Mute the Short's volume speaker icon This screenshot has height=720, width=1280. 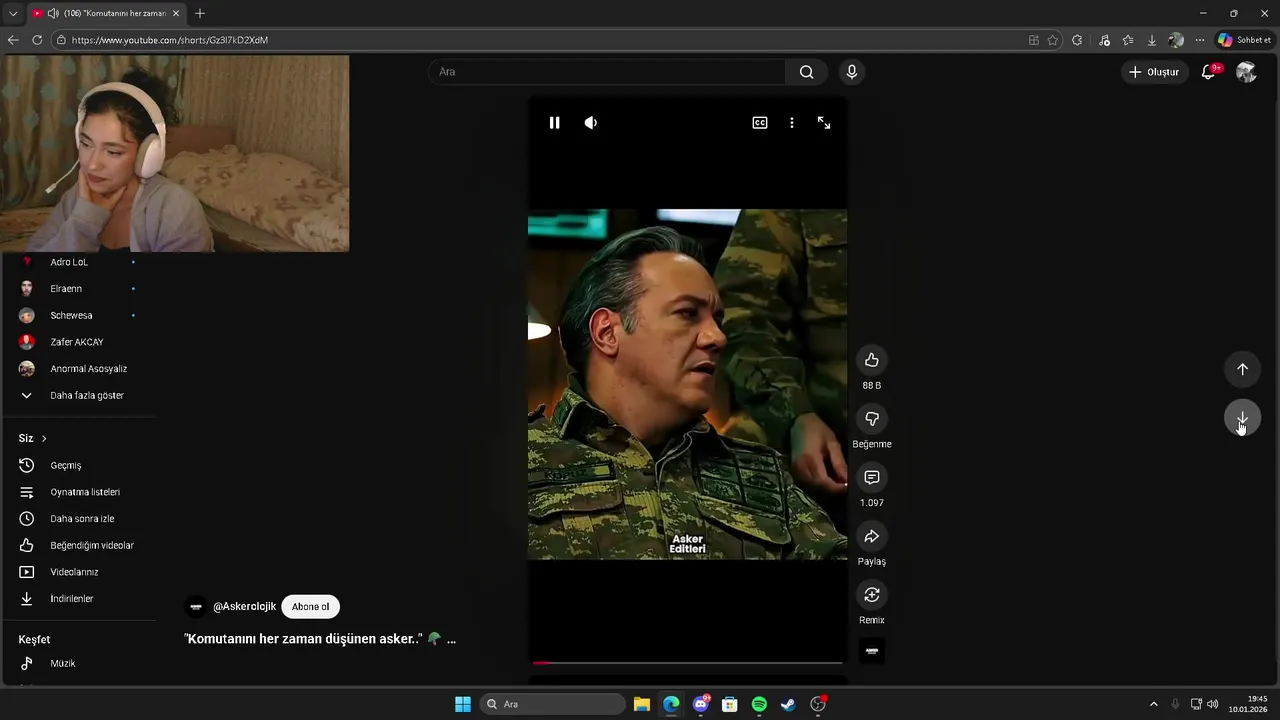tap(591, 123)
